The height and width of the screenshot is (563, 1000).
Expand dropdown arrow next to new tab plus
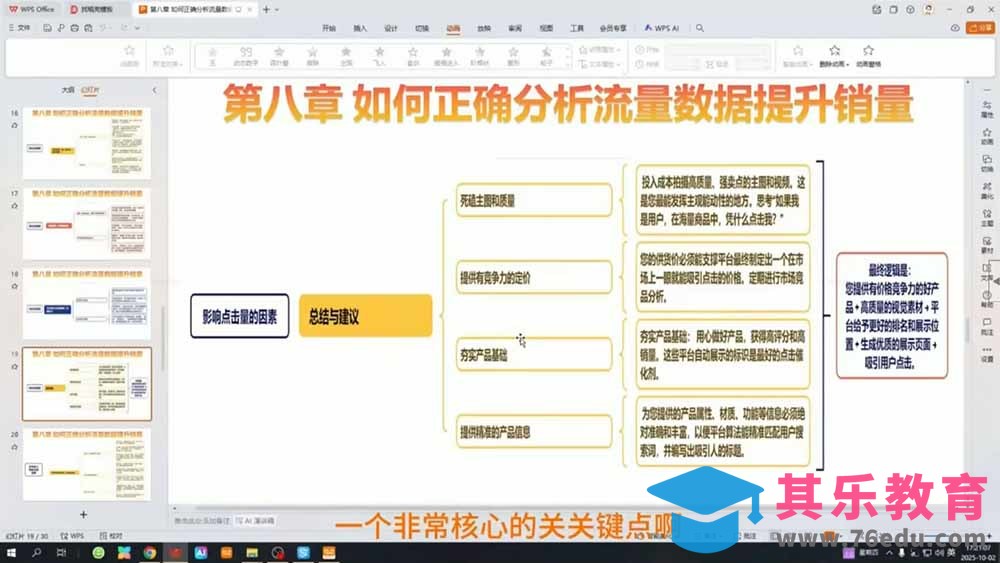(276, 10)
